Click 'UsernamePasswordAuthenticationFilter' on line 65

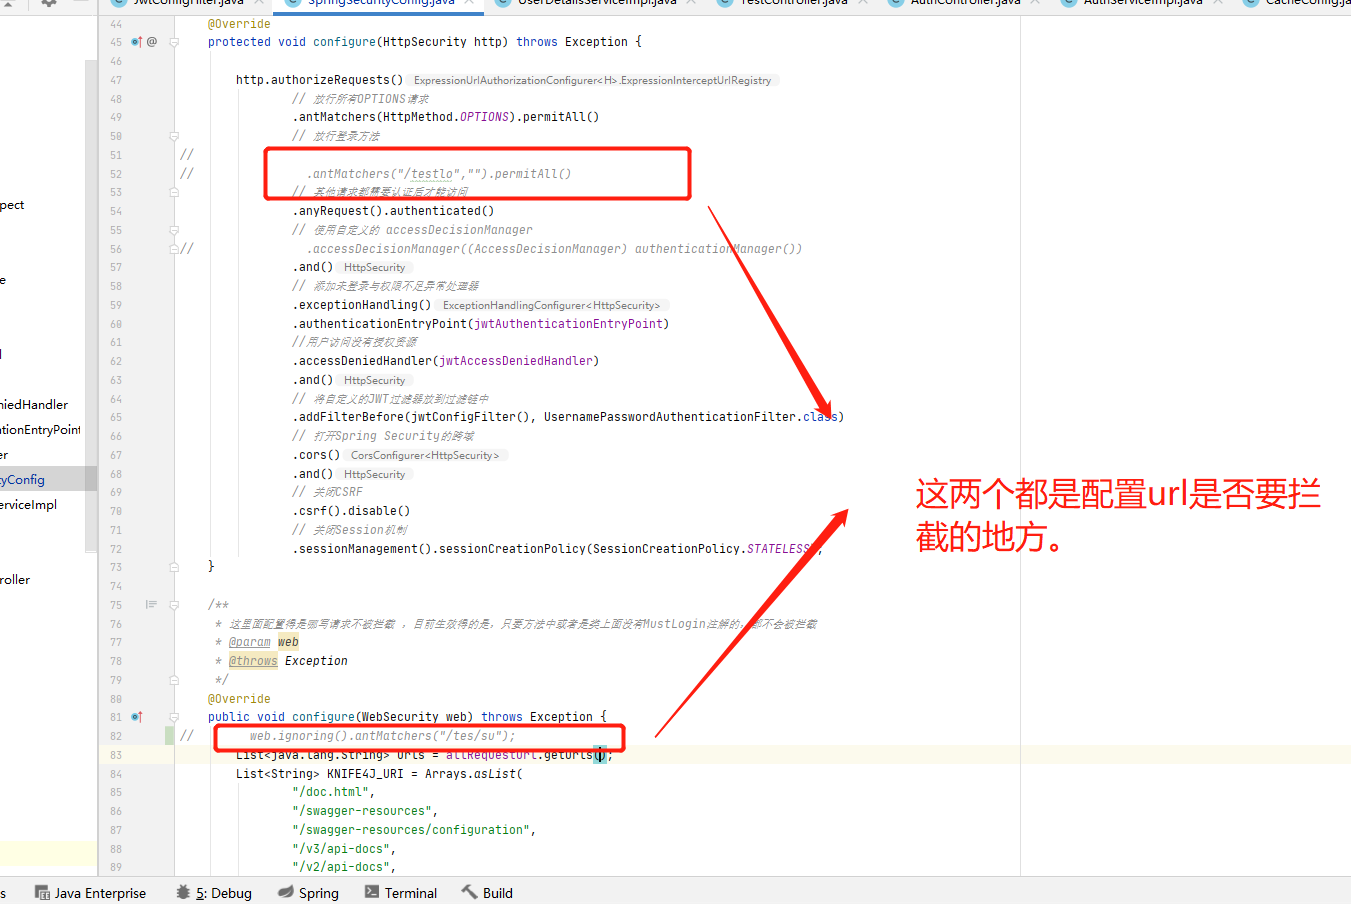tap(670, 417)
